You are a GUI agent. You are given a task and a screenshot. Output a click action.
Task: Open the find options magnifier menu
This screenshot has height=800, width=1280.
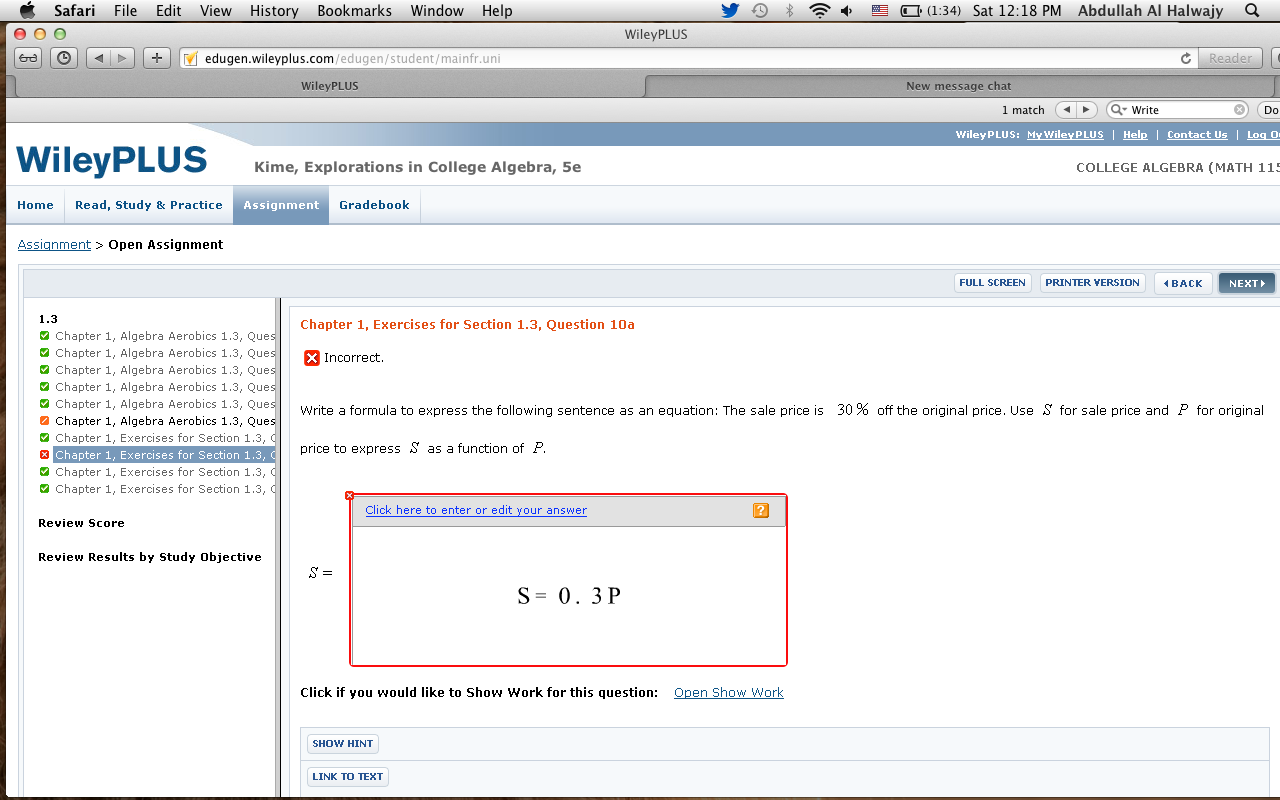coord(1120,110)
